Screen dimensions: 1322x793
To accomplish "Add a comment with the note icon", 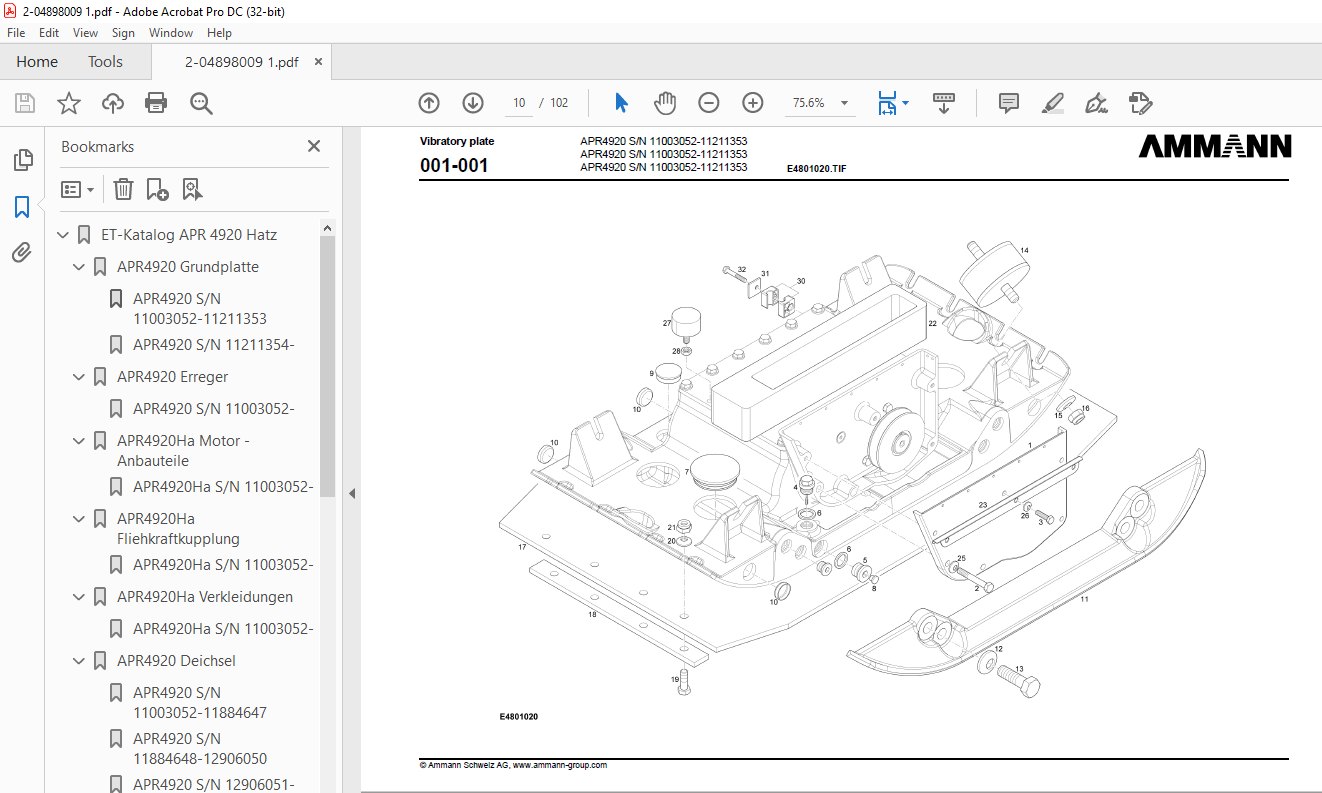I will coord(1009,103).
